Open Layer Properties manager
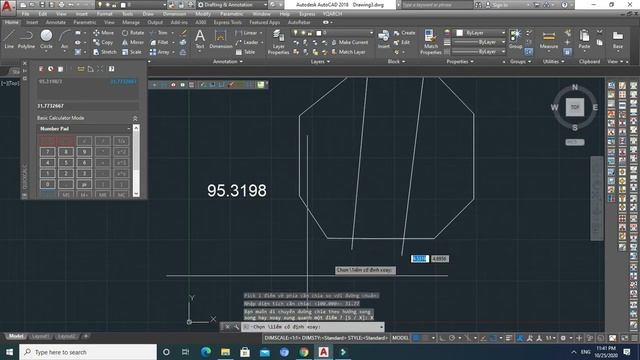Image resolution: width=640 pixels, height=360 pixels. click(x=278, y=42)
